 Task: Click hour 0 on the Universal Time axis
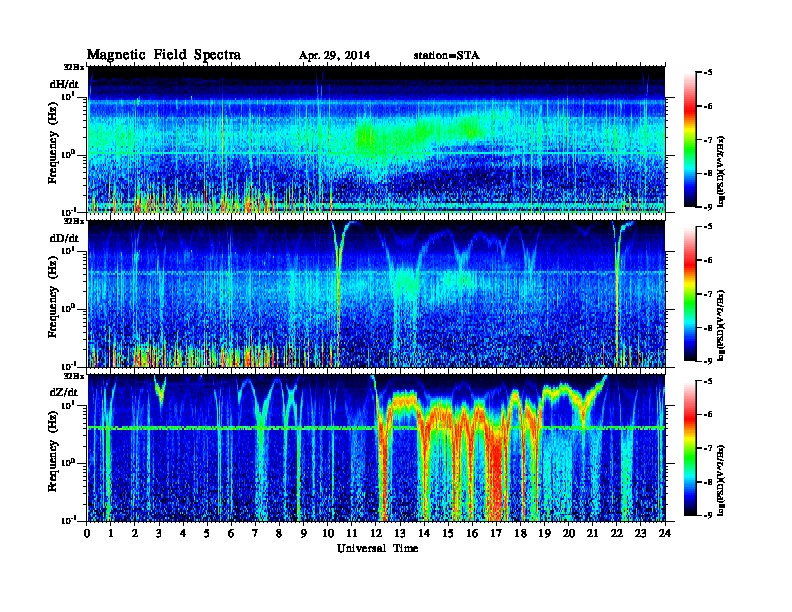pyautogui.click(x=87, y=533)
